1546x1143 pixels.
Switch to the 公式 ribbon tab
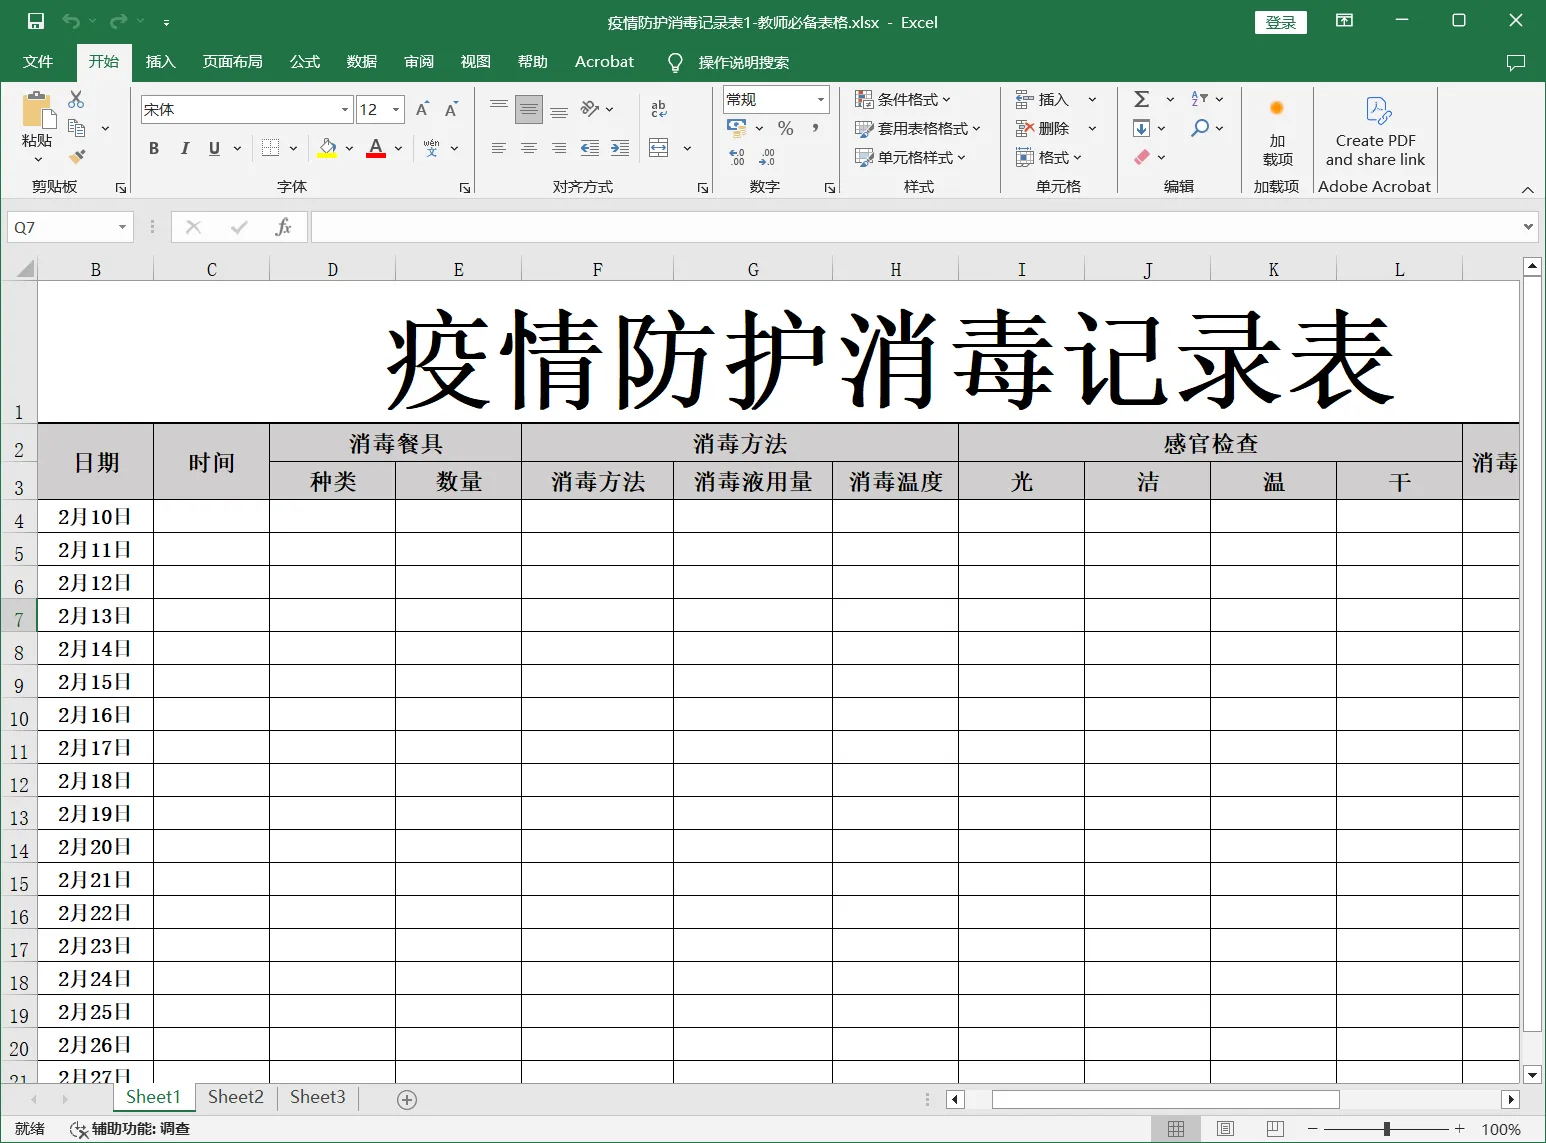click(x=304, y=62)
